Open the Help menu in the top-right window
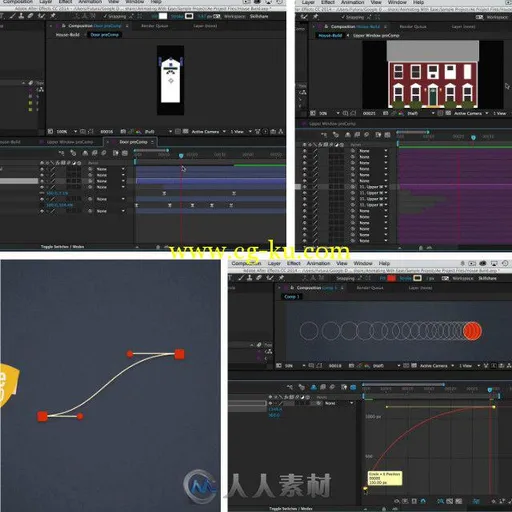This screenshot has height=512, width=512. tap(418, 2)
